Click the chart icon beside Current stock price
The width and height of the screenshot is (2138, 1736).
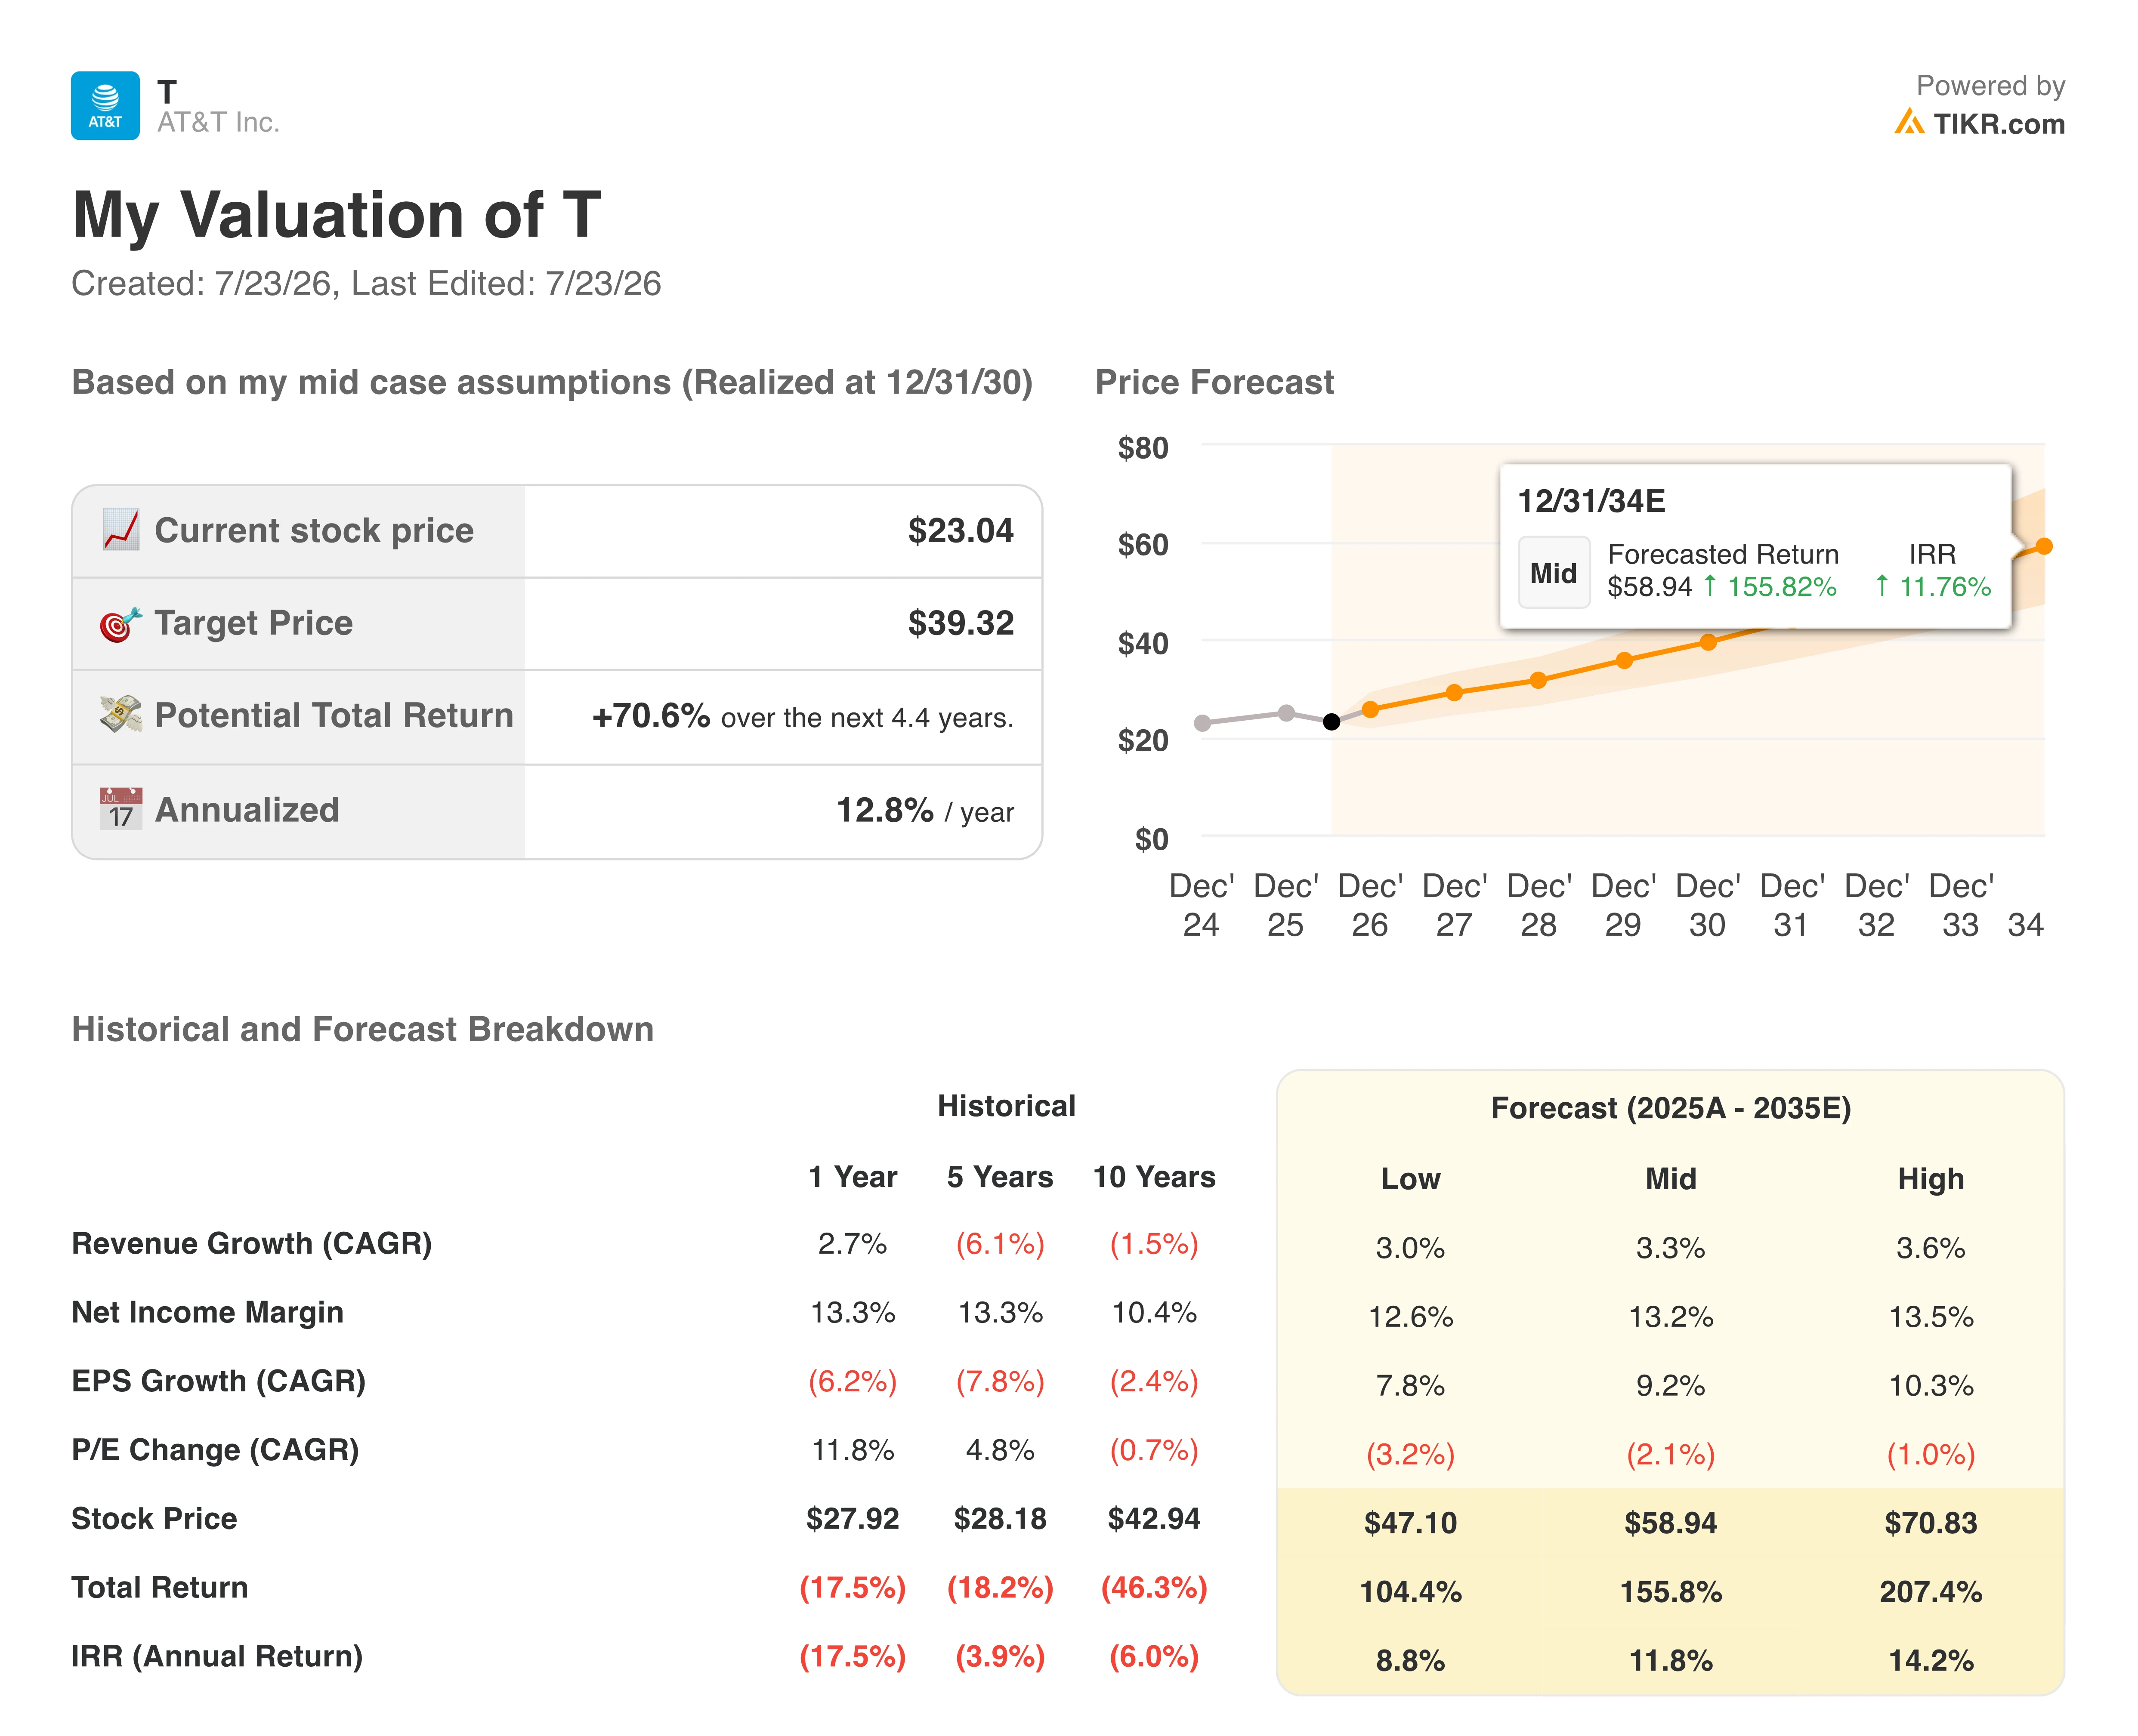pos(121,530)
